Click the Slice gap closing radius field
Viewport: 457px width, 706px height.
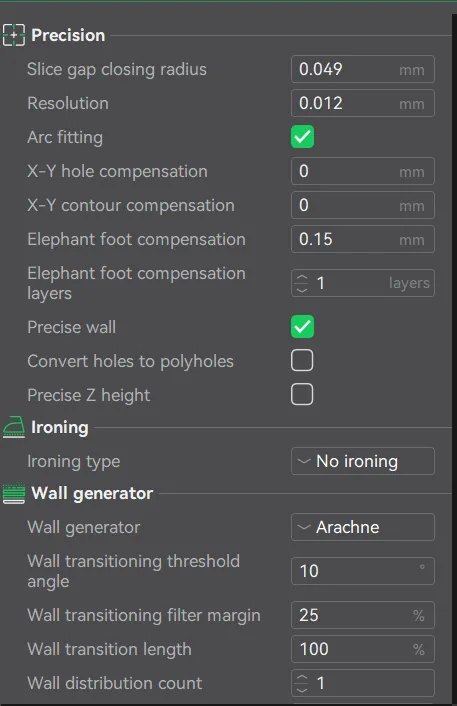[x=363, y=69]
